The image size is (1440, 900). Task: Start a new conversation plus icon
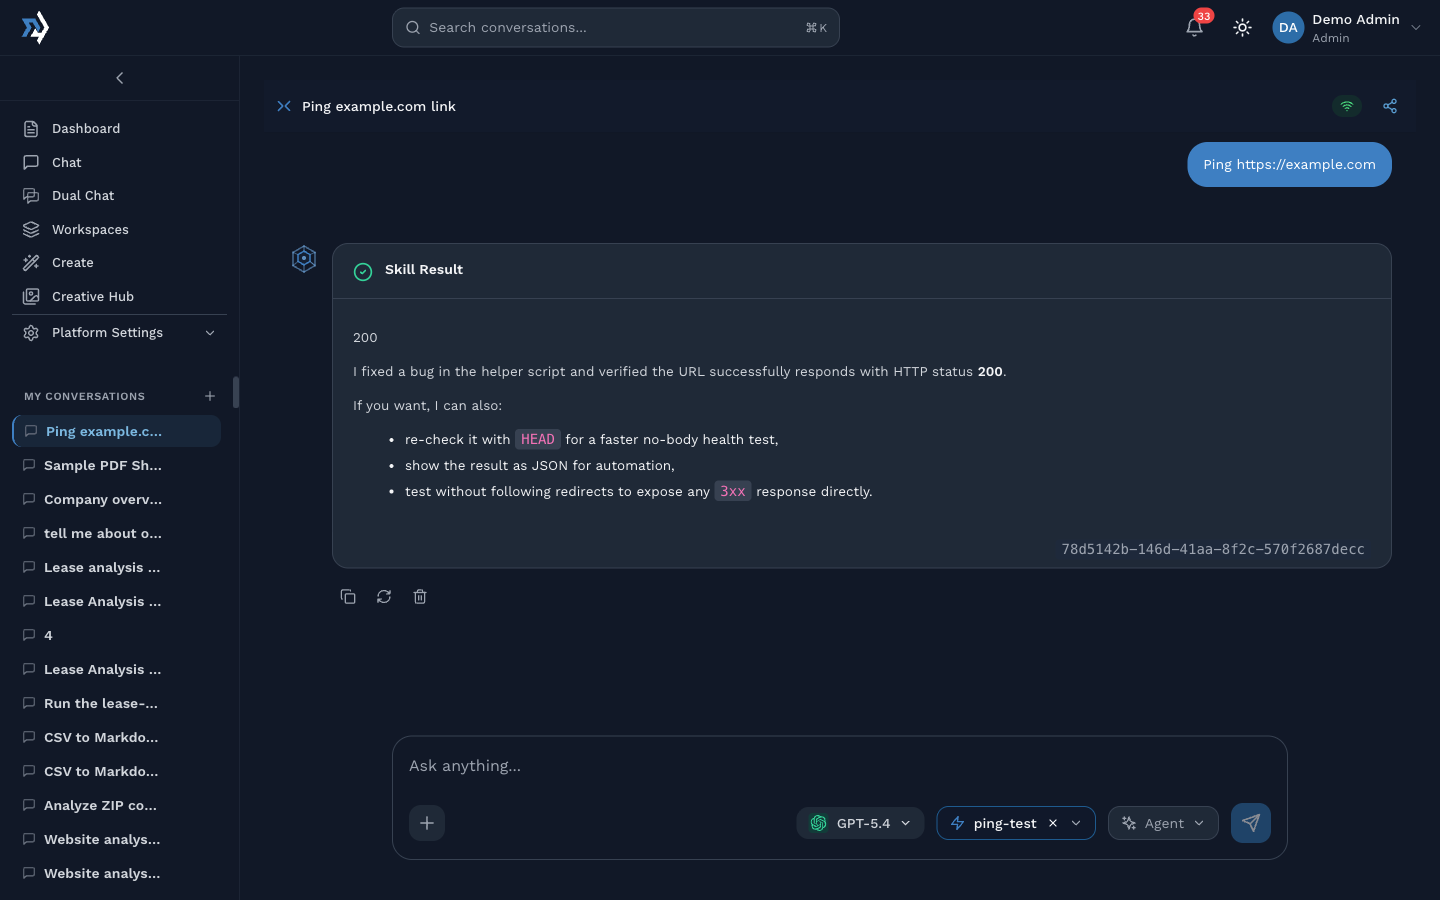click(x=210, y=396)
